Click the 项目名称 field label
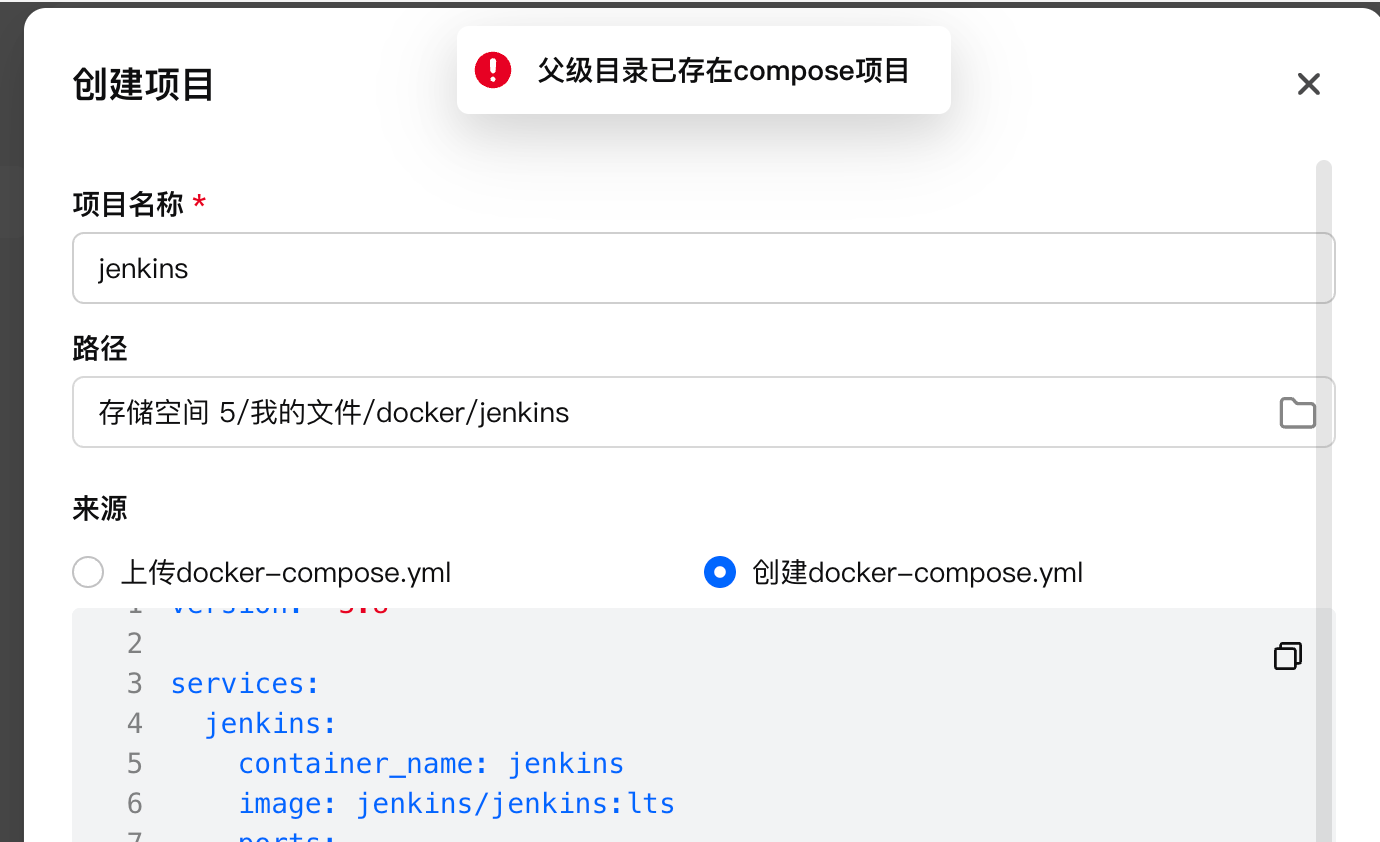 (128, 205)
